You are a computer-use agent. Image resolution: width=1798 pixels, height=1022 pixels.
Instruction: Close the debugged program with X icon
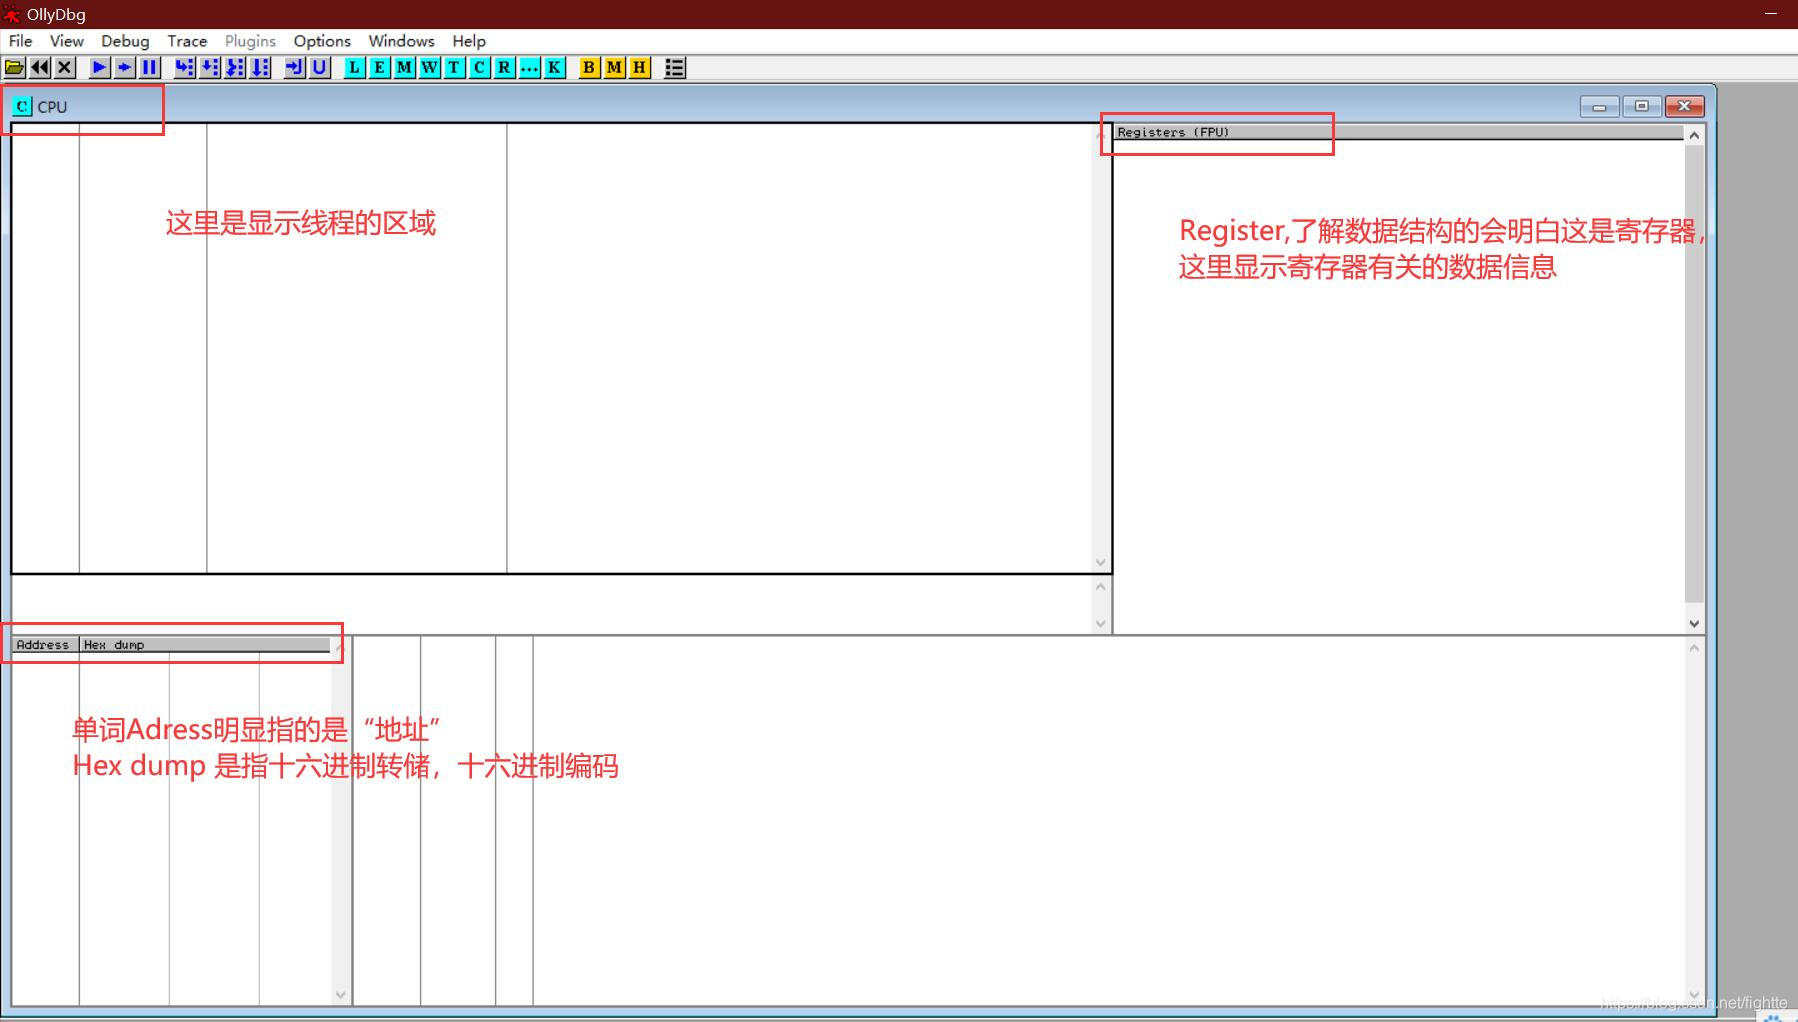pyautogui.click(x=65, y=68)
